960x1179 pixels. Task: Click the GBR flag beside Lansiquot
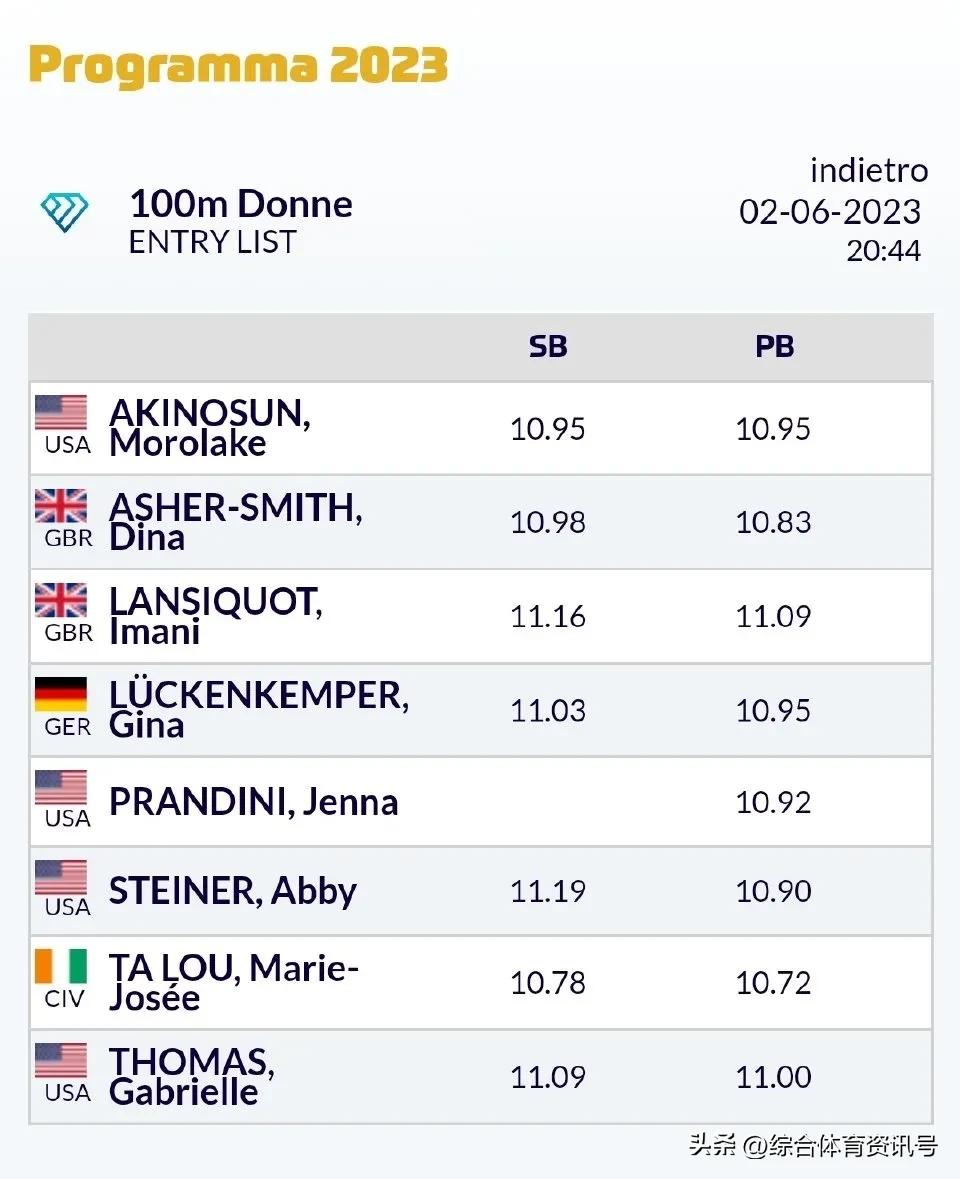coord(61,600)
